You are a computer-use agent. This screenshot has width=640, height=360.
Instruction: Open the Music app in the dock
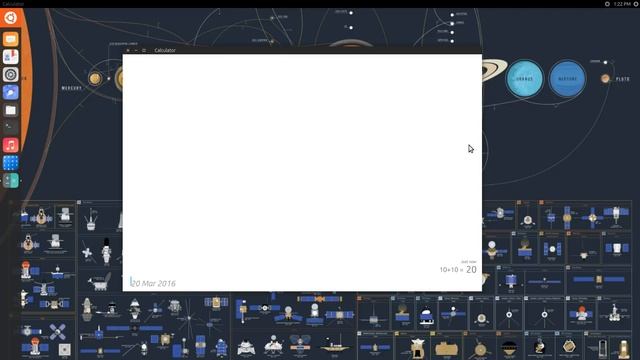click(11, 145)
